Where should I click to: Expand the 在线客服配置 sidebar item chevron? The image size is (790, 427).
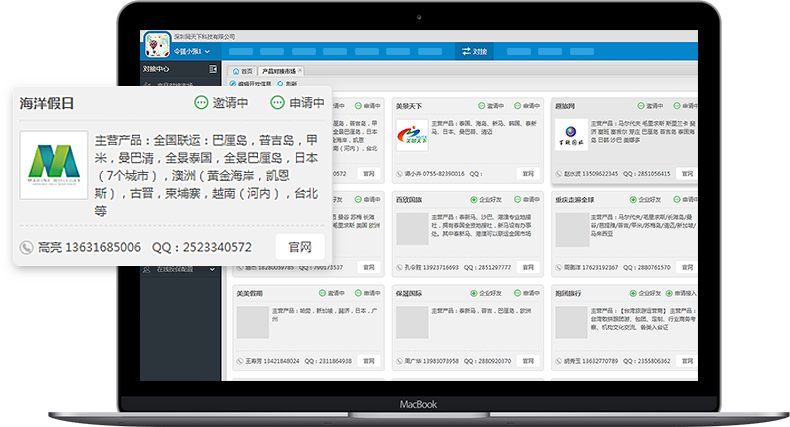point(212,270)
